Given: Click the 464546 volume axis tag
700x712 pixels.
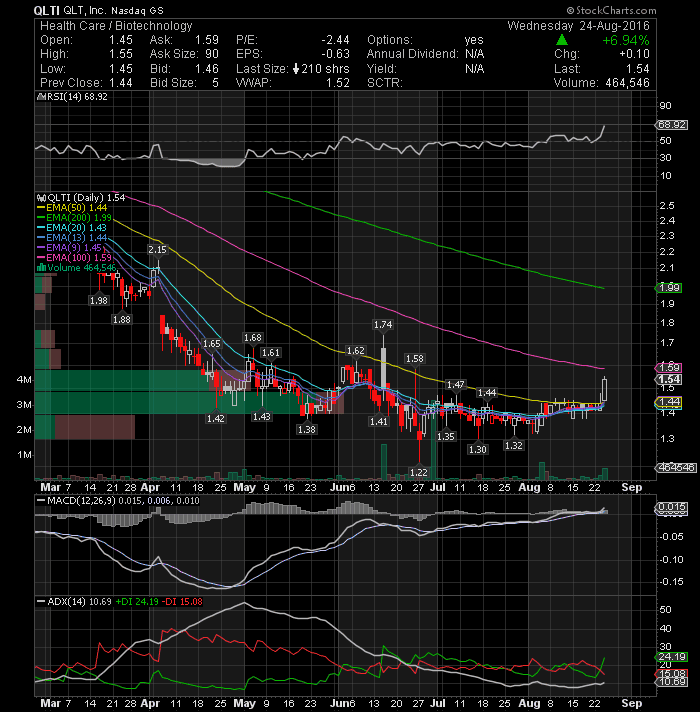Looking at the screenshot, I should (676, 467).
